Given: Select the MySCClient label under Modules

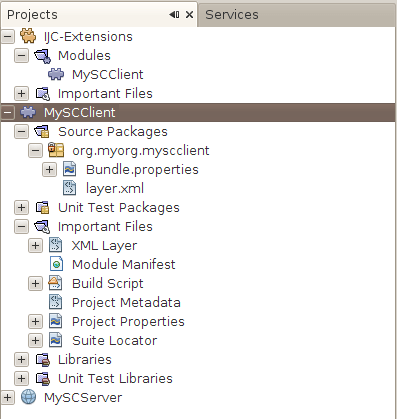Looking at the screenshot, I should pos(108,75).
